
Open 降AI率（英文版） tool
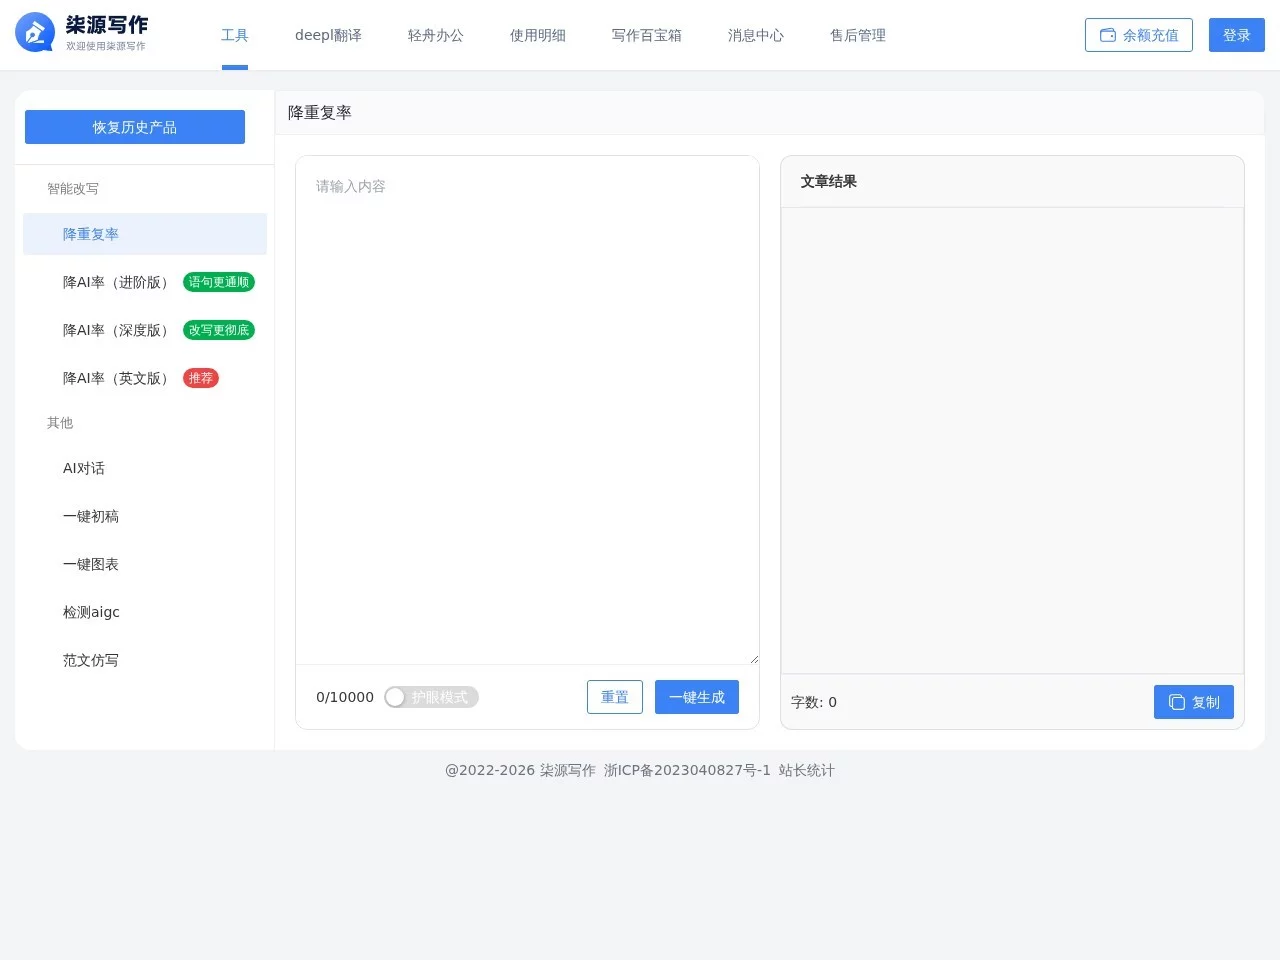coord(116,378)
